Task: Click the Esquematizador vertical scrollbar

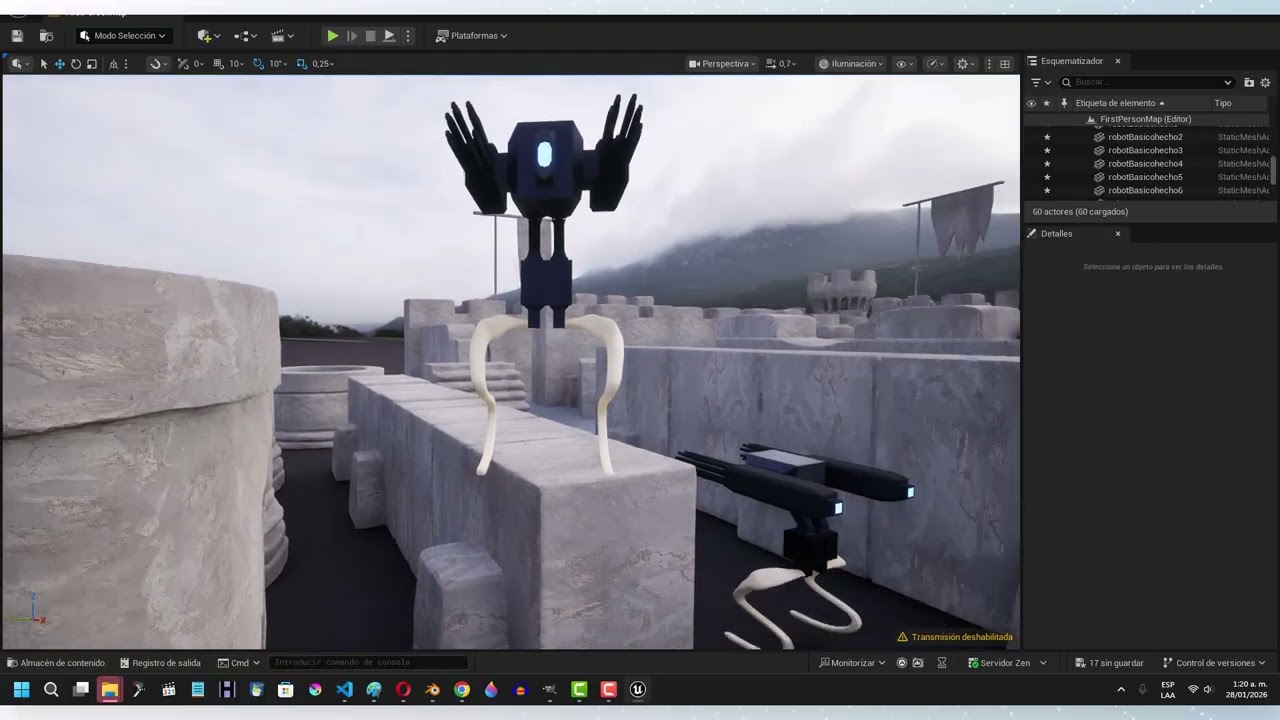Action: point(1274,170)
